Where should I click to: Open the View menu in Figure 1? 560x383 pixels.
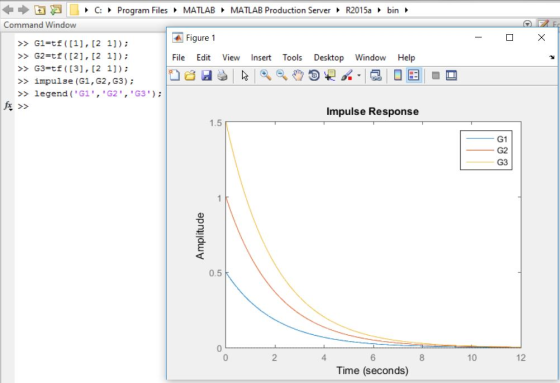pyautogui.click(x=231, y=58)
